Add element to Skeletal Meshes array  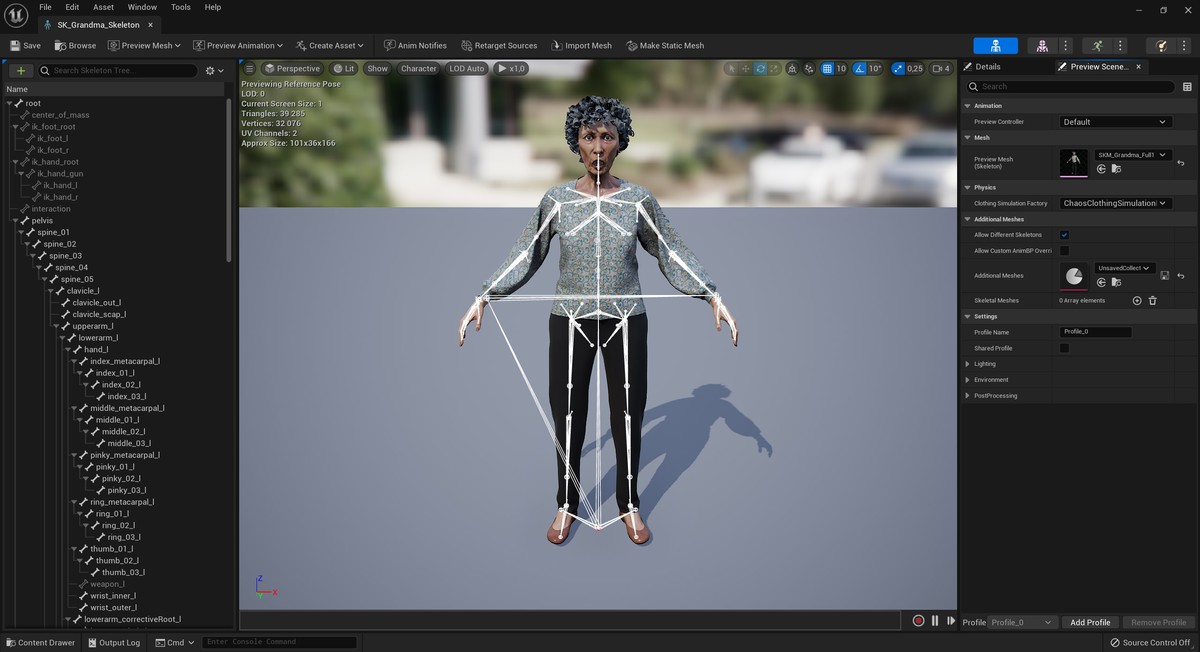coord(1136,300)
